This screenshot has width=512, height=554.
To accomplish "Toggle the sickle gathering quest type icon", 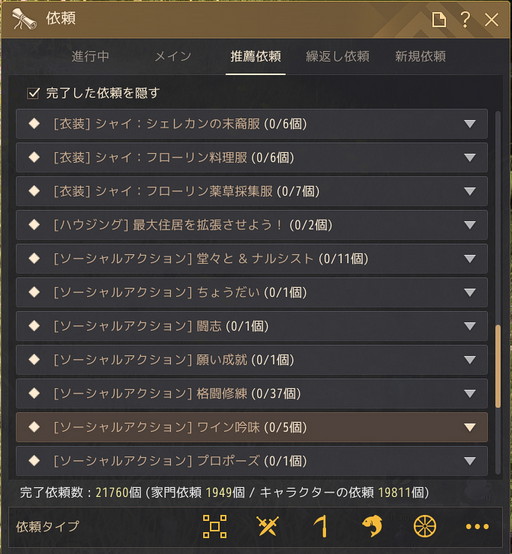I will 320,526.
